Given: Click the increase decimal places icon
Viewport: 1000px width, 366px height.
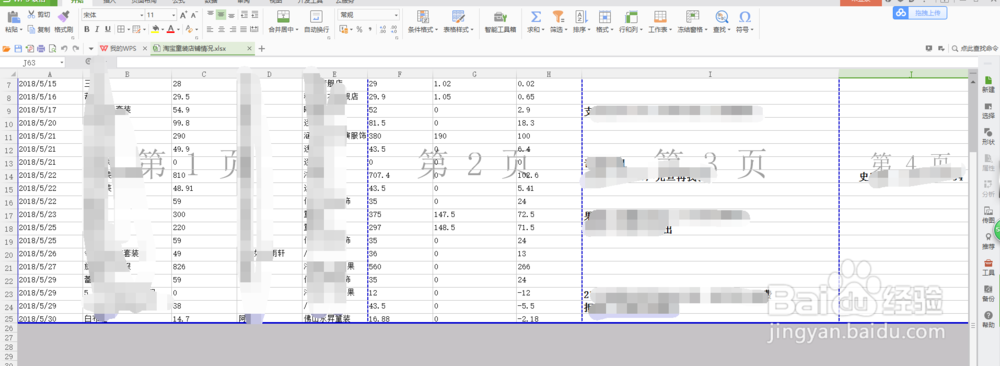Looking at the screenshot, I should [x=383, y=29].
